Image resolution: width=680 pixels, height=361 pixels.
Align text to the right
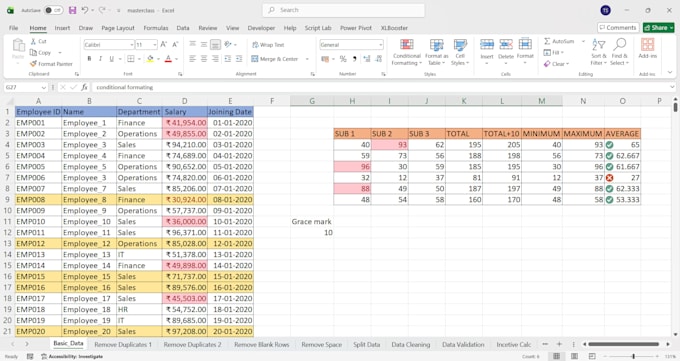(x=215, y=59)
